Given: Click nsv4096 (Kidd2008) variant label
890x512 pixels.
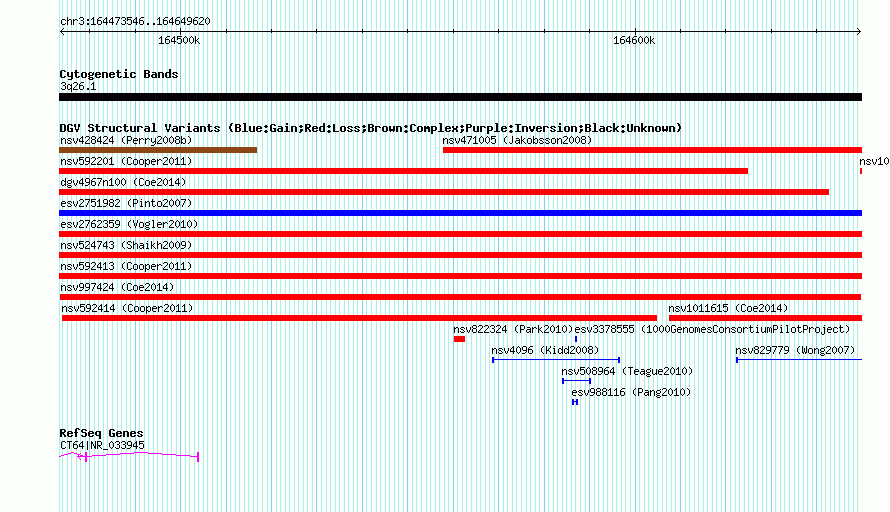Looking at the screenshot, I should (545, 350).
